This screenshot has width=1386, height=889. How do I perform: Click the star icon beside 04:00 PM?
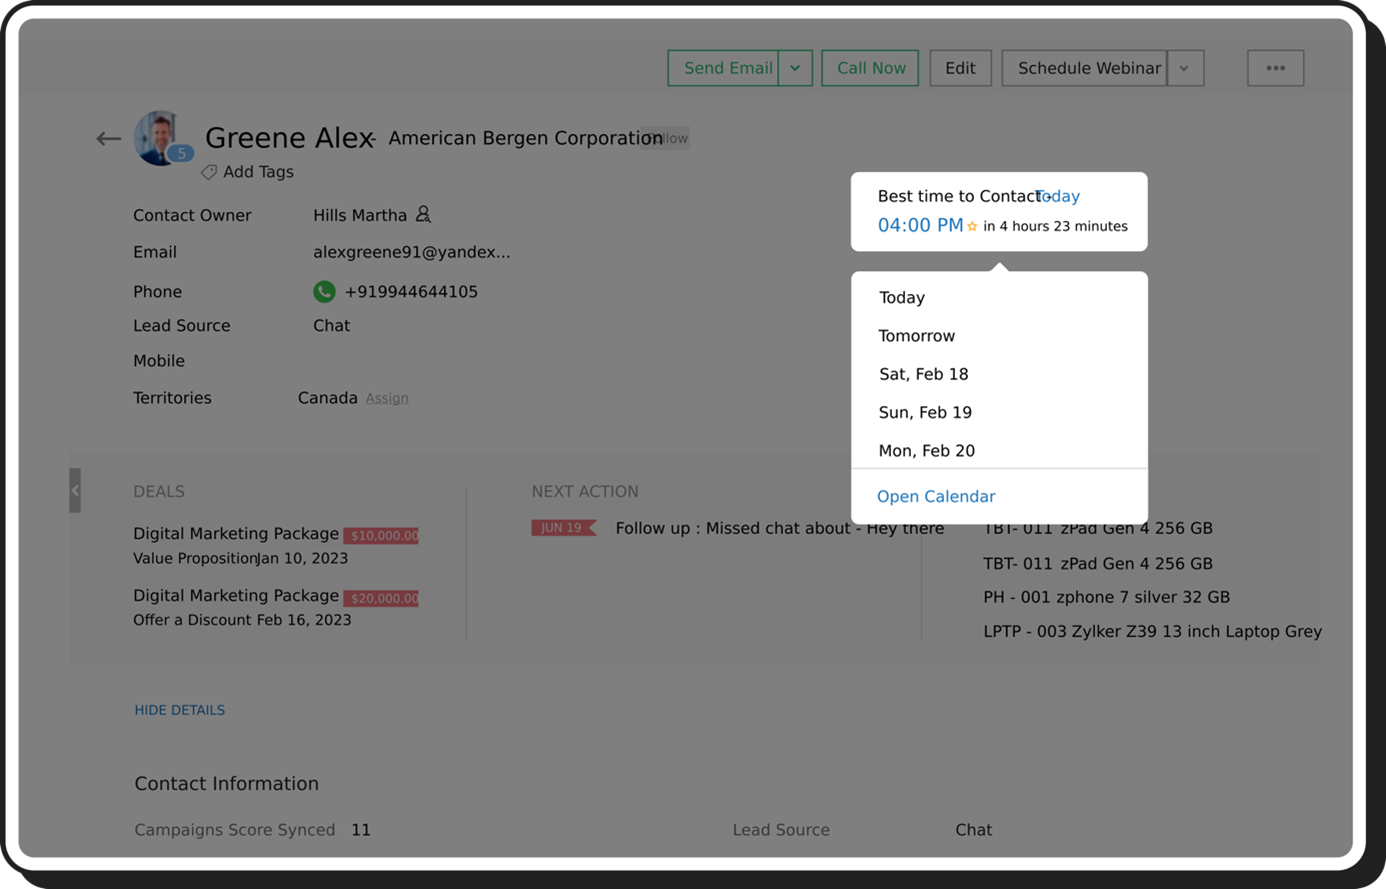972,227
